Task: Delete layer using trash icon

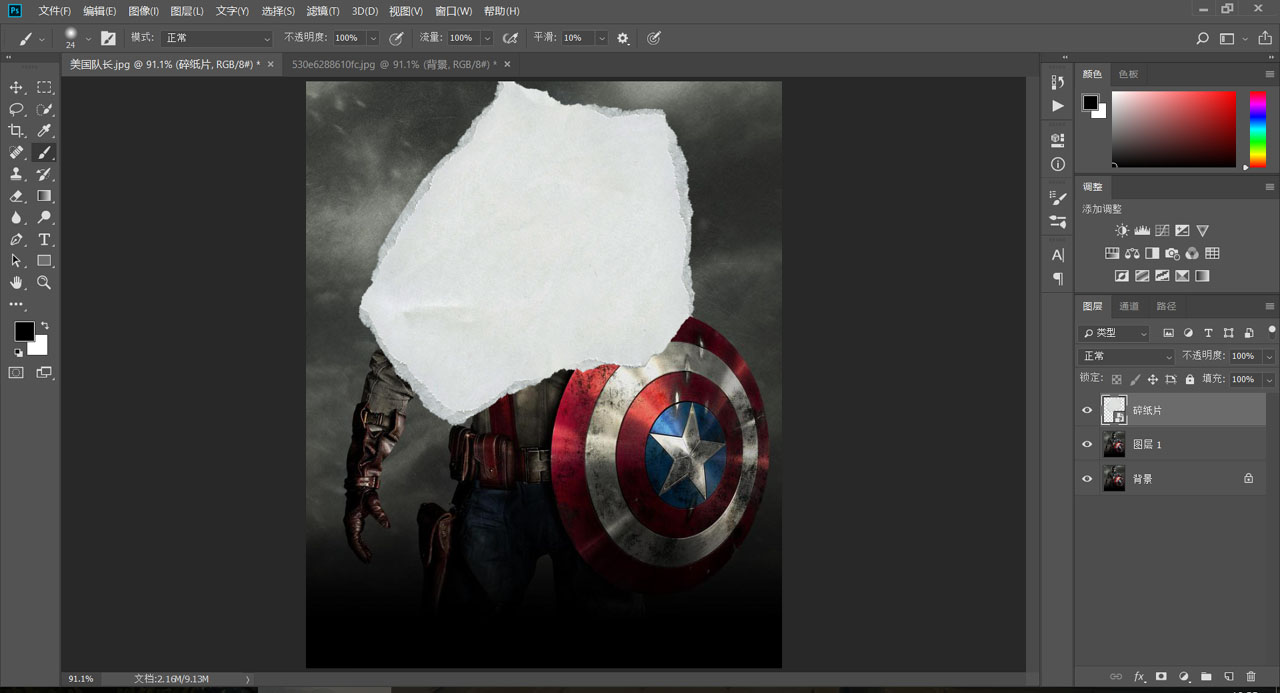Action: click(1251, 677)
